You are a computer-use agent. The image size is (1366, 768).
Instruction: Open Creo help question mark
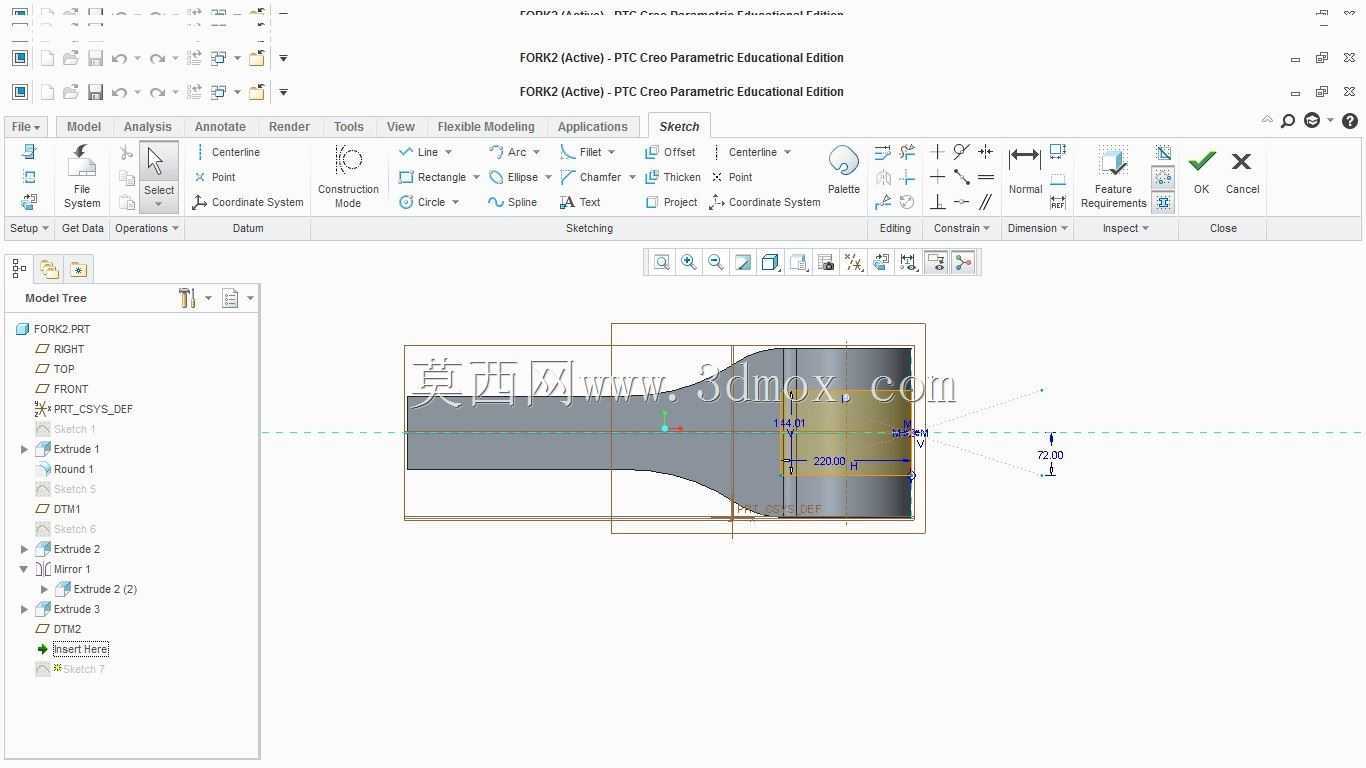1350,121
